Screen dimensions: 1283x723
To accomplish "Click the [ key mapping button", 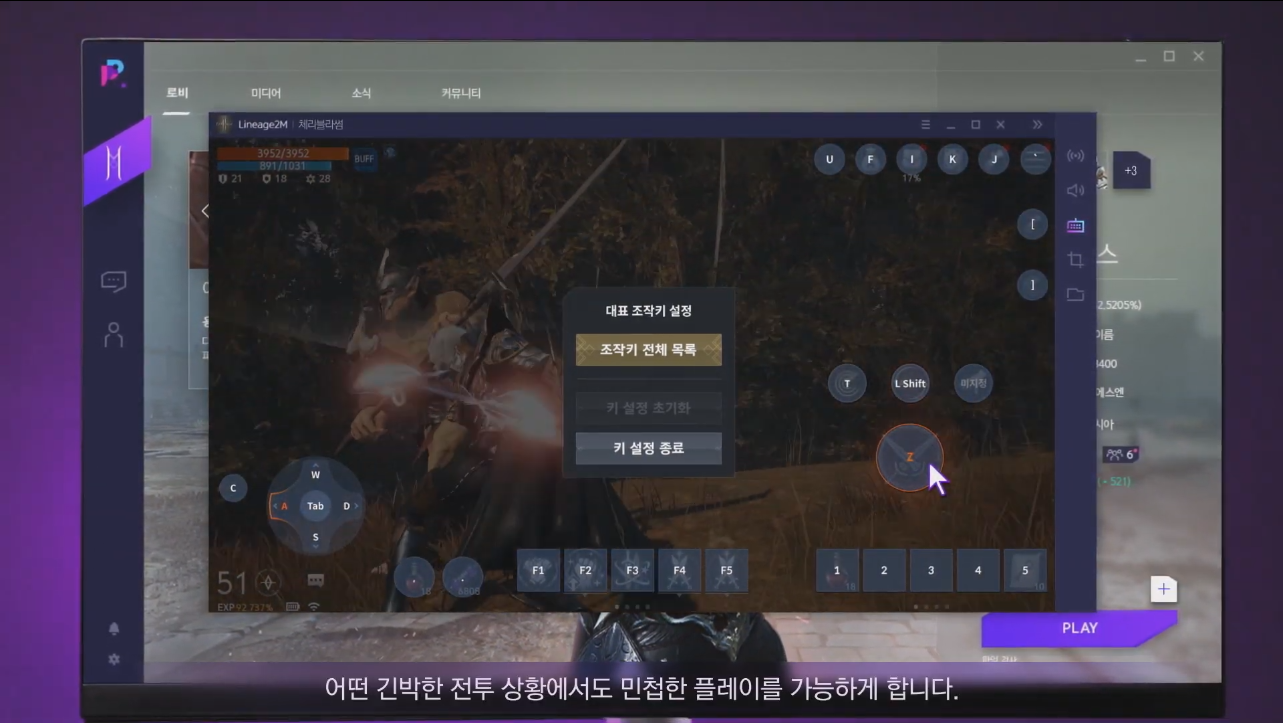I will 1032,224.
